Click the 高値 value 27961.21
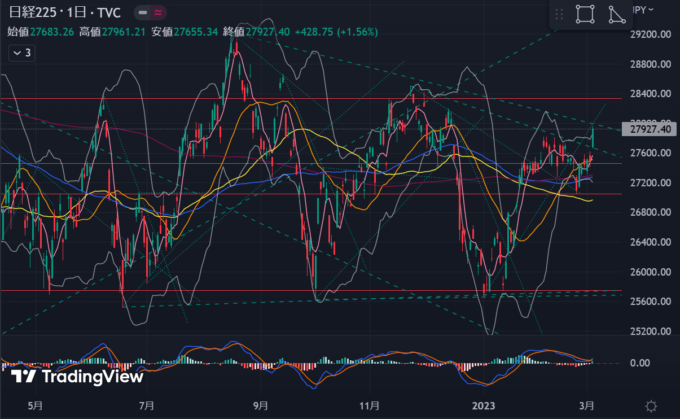This screenshot has height=419, width=680. pos(130,32)
